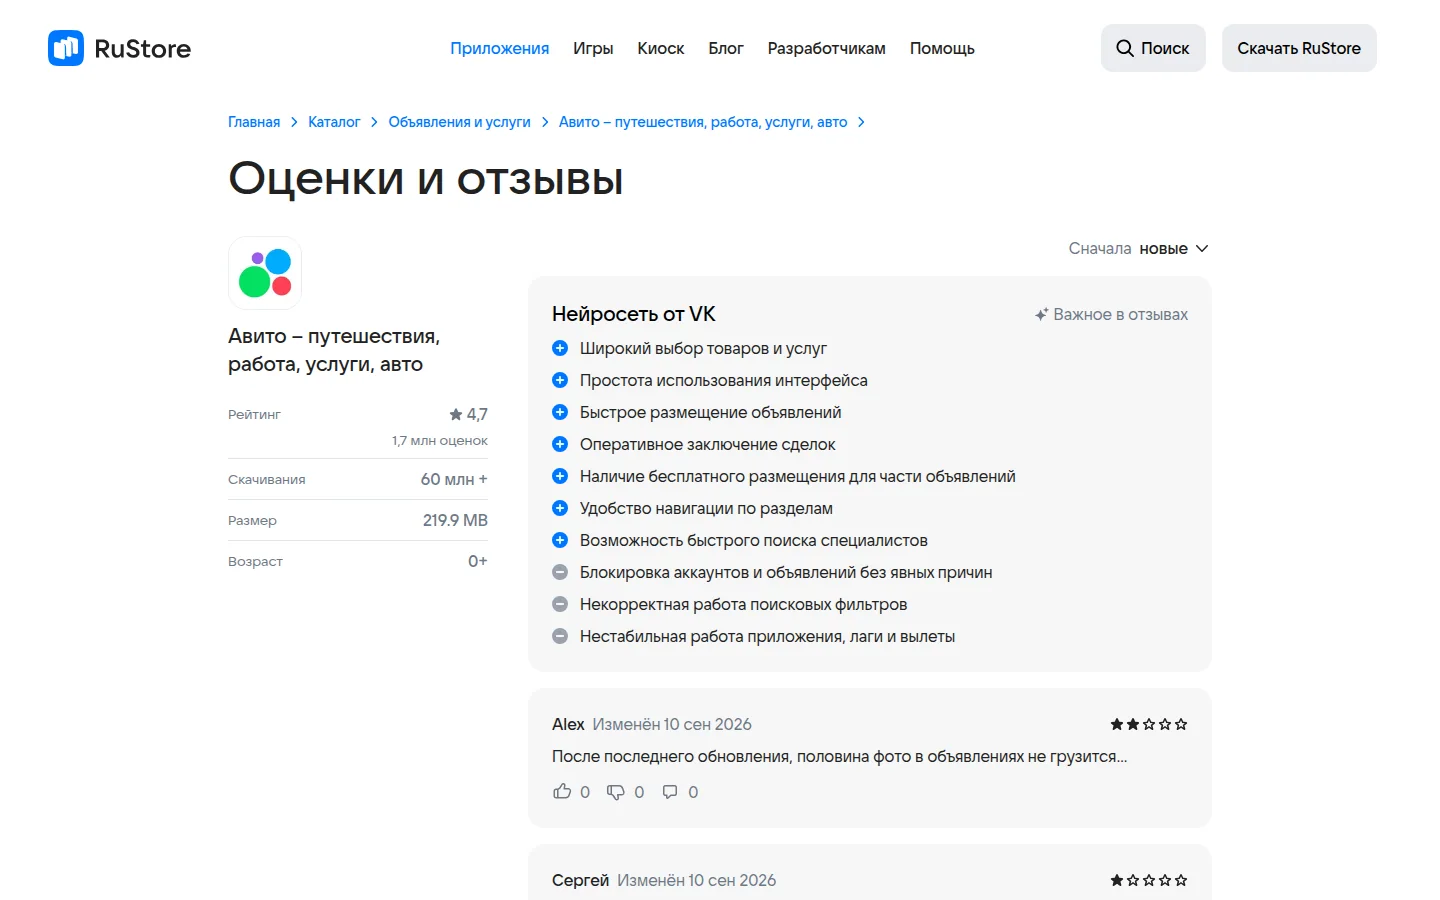Open the Киоск section
This screenshot has height=900, width=1440.
click(x=661, y=48)
